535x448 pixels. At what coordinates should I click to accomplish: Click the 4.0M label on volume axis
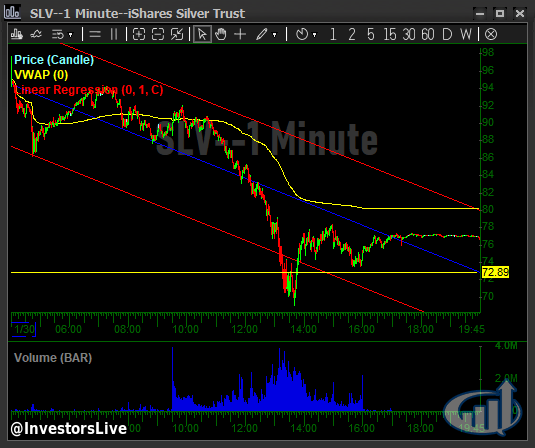[506, 346]
